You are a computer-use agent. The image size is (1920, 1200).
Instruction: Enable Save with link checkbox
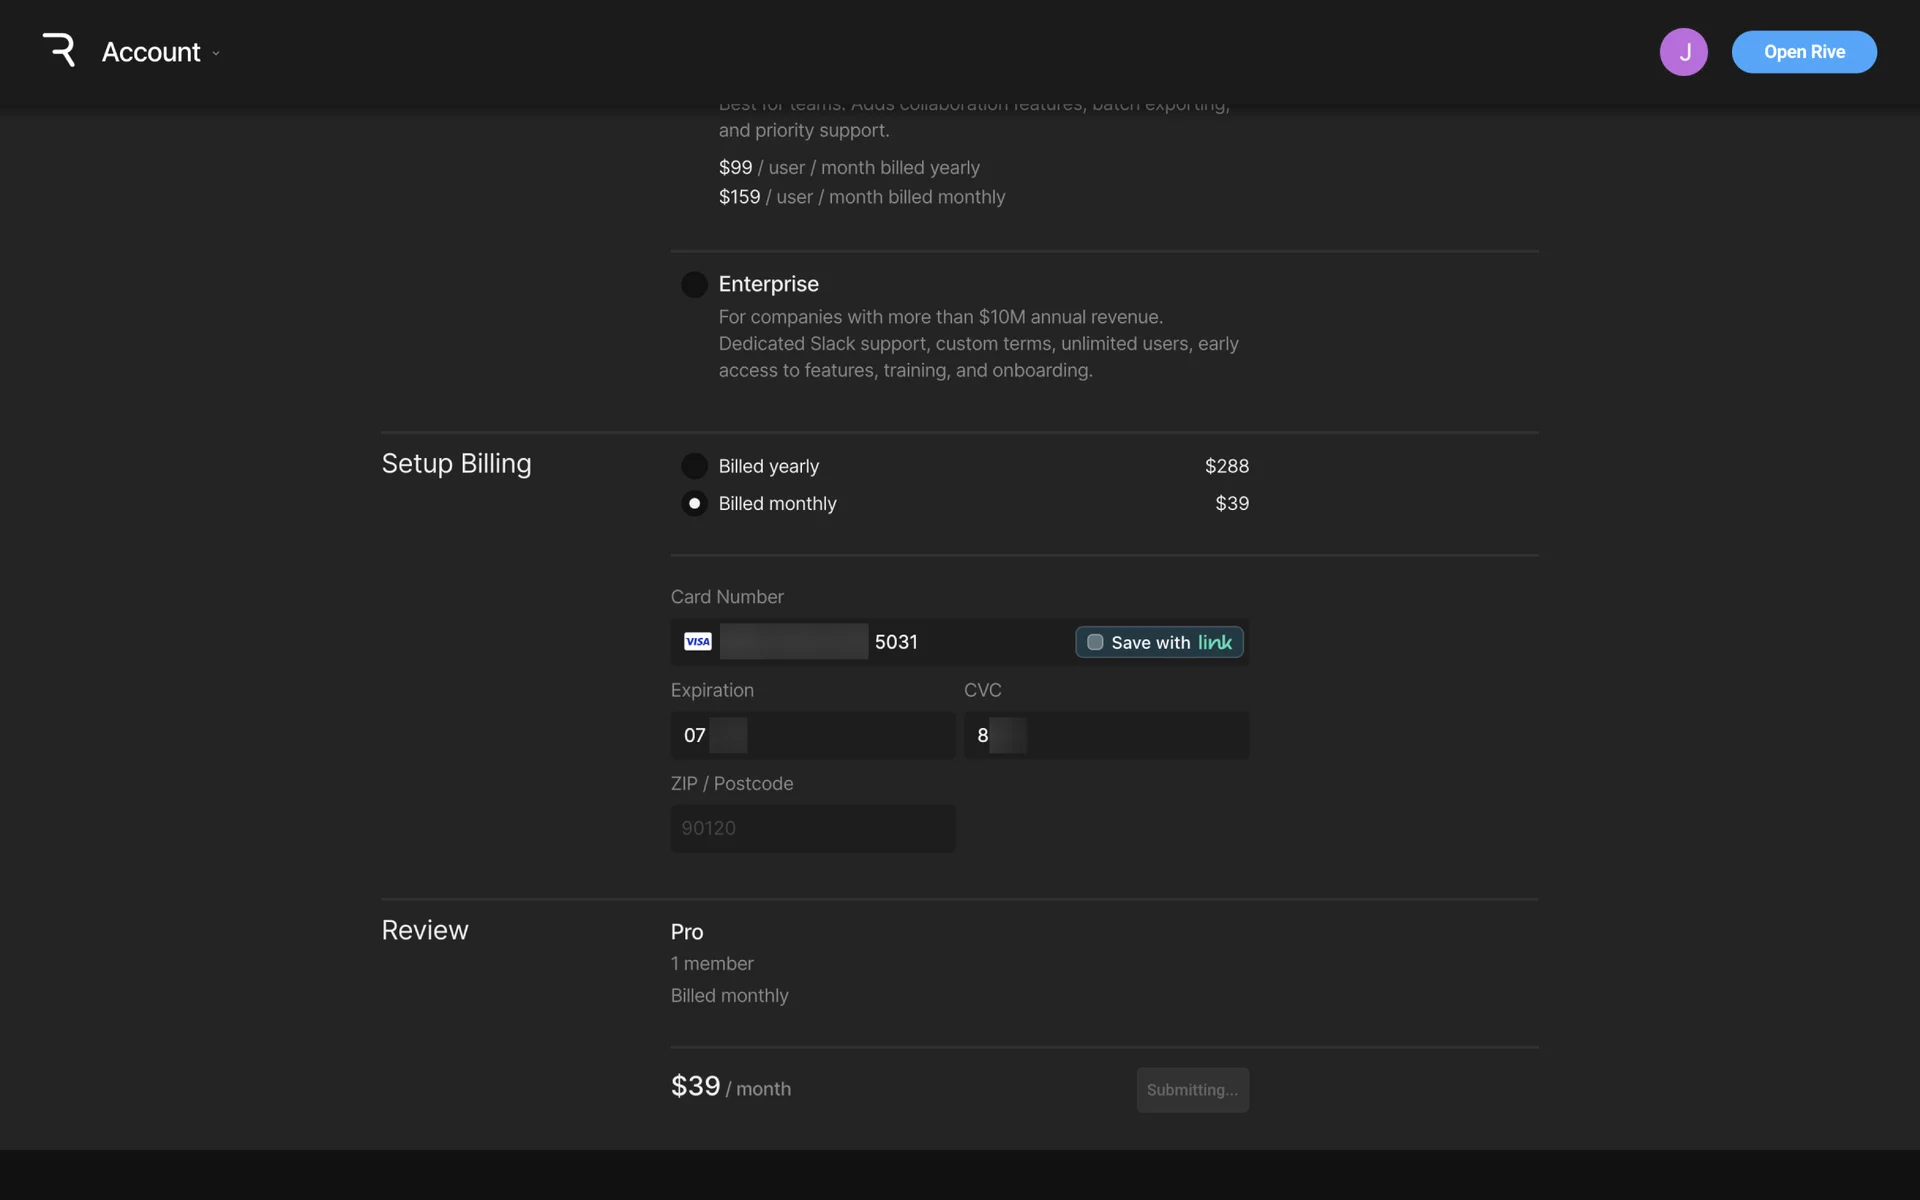(x=1095, y=642)
